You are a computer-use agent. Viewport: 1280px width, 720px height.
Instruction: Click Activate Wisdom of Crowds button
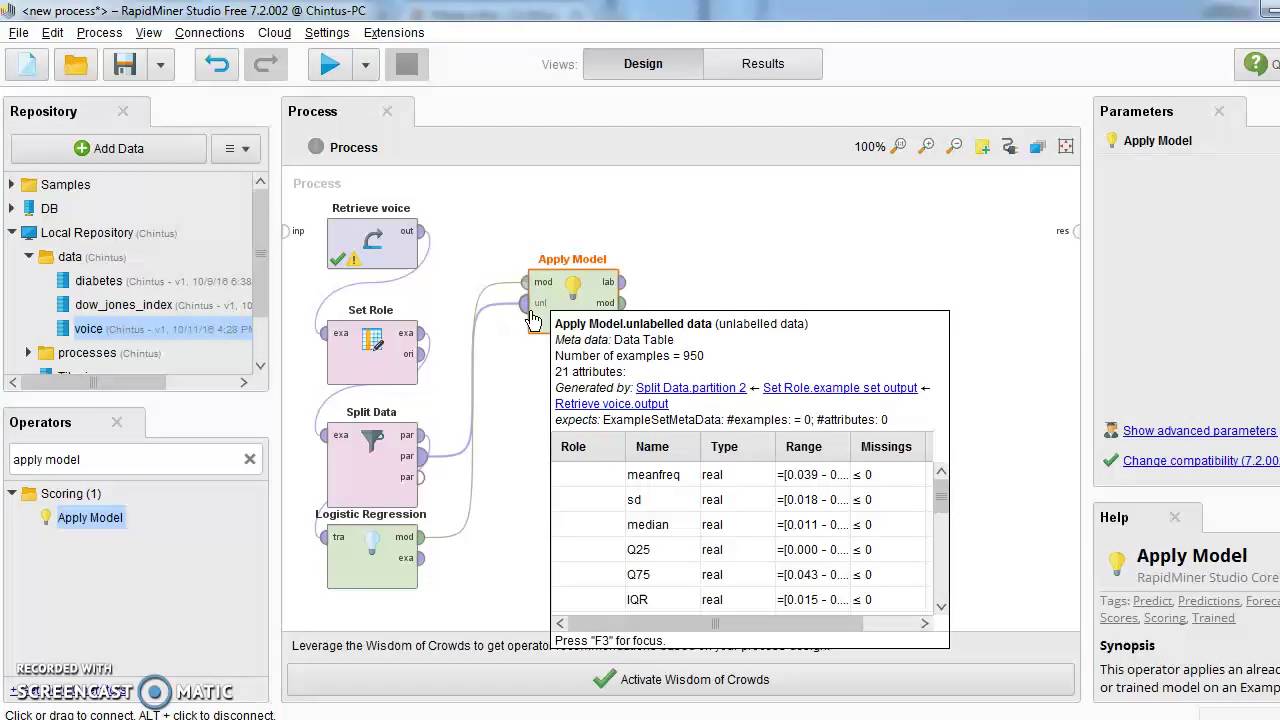(x=681, y=679)
